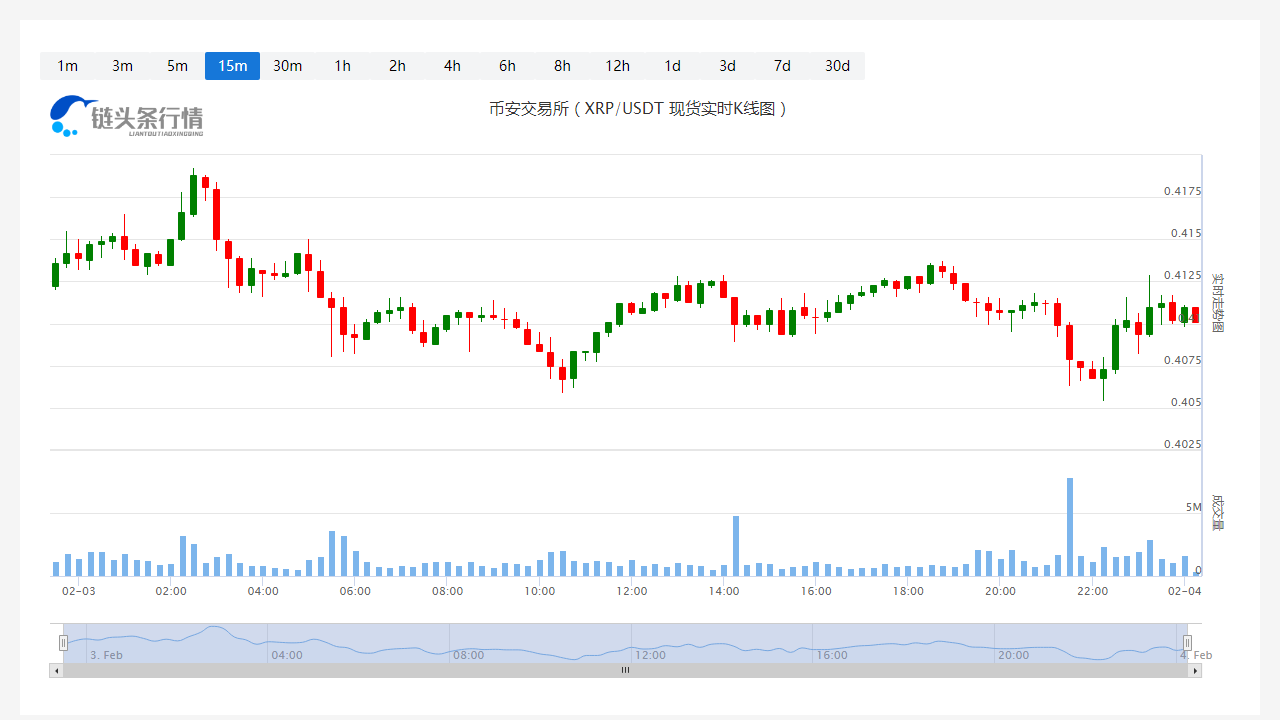Click the volume spike bar after 14:00
Screen dimensions: 1280x720
tap(736, 546)
